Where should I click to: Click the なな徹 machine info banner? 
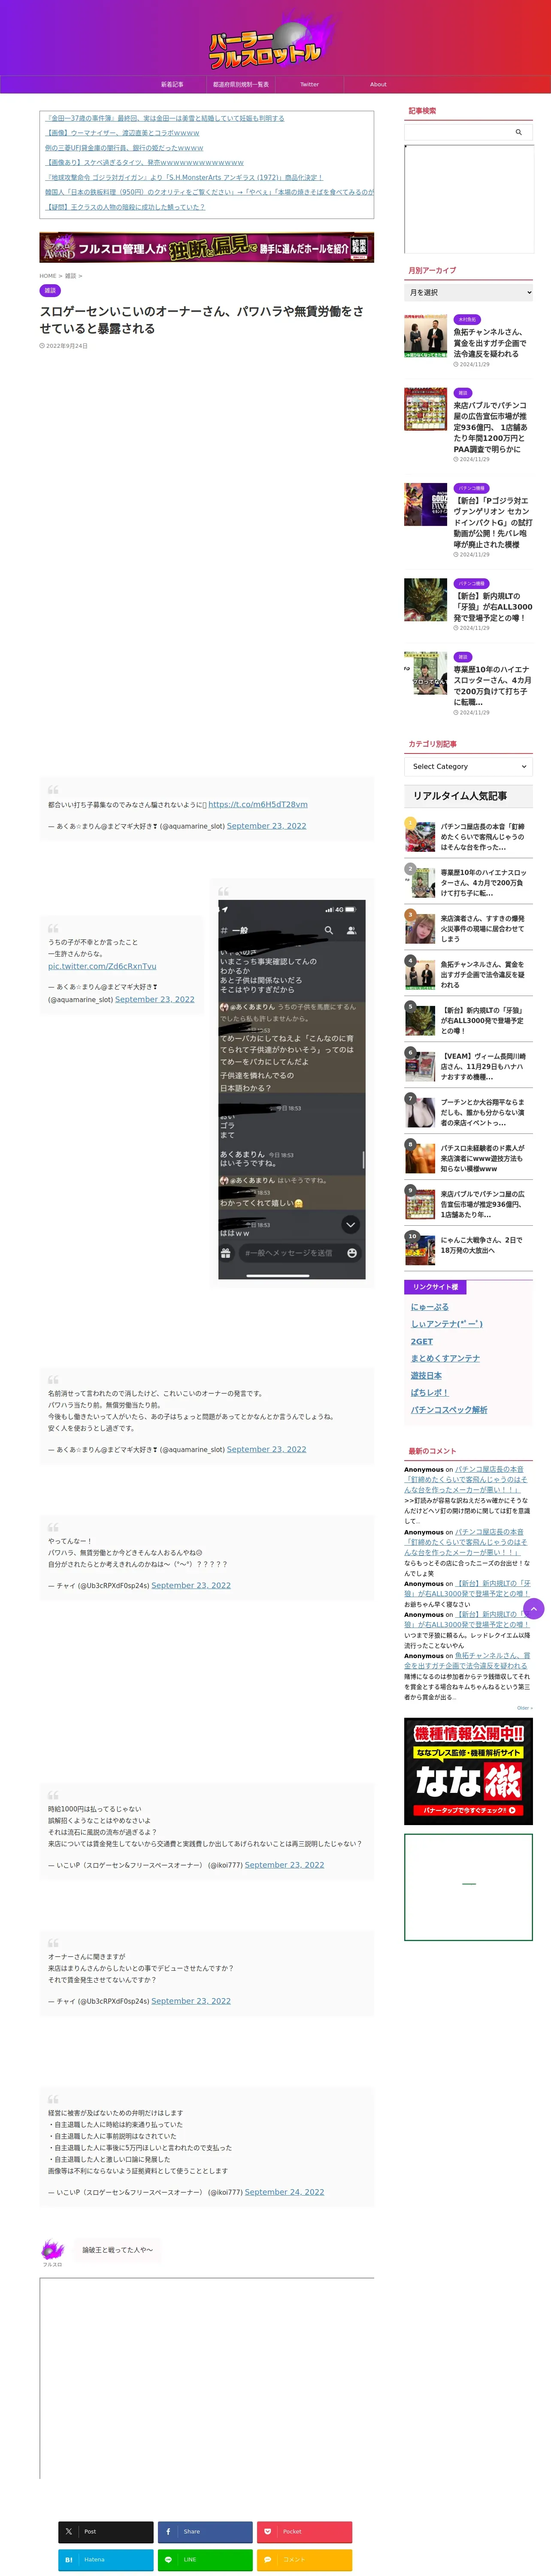[468, 1771]
